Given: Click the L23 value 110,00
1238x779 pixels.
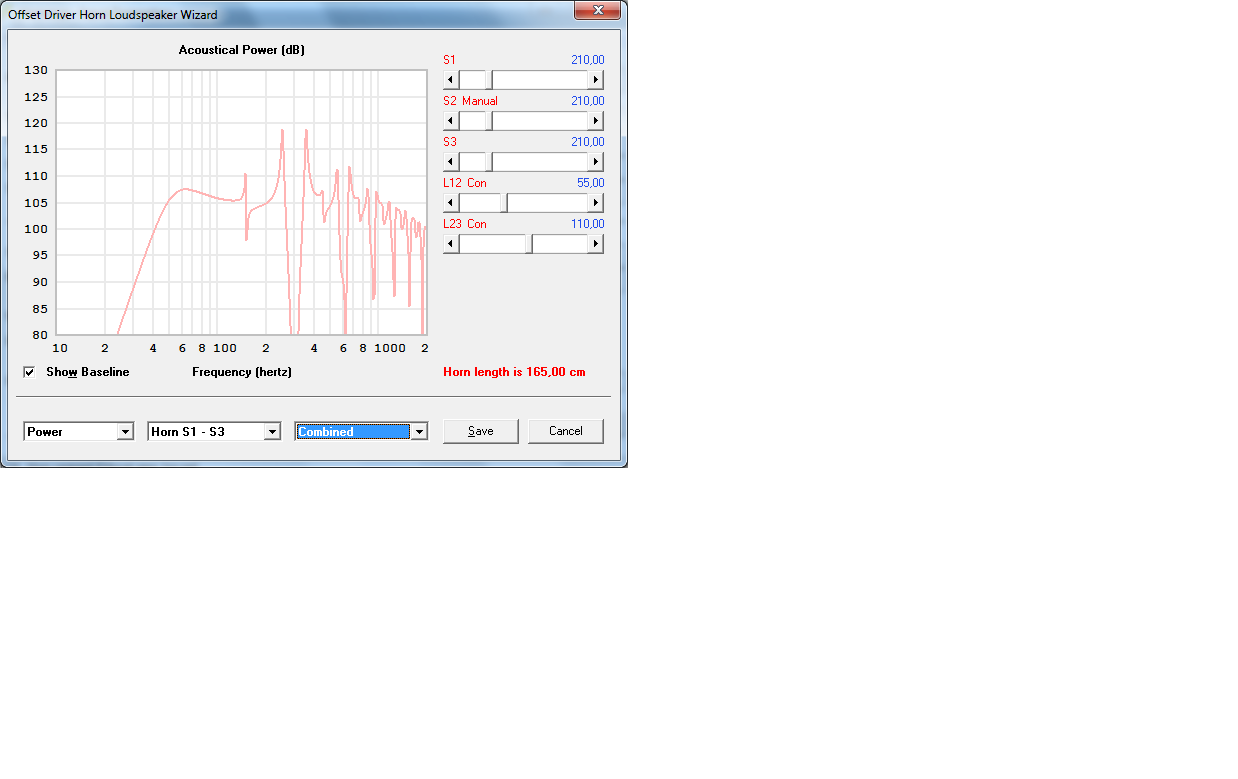Looking at the screenshot, I should tap(588, 224).
